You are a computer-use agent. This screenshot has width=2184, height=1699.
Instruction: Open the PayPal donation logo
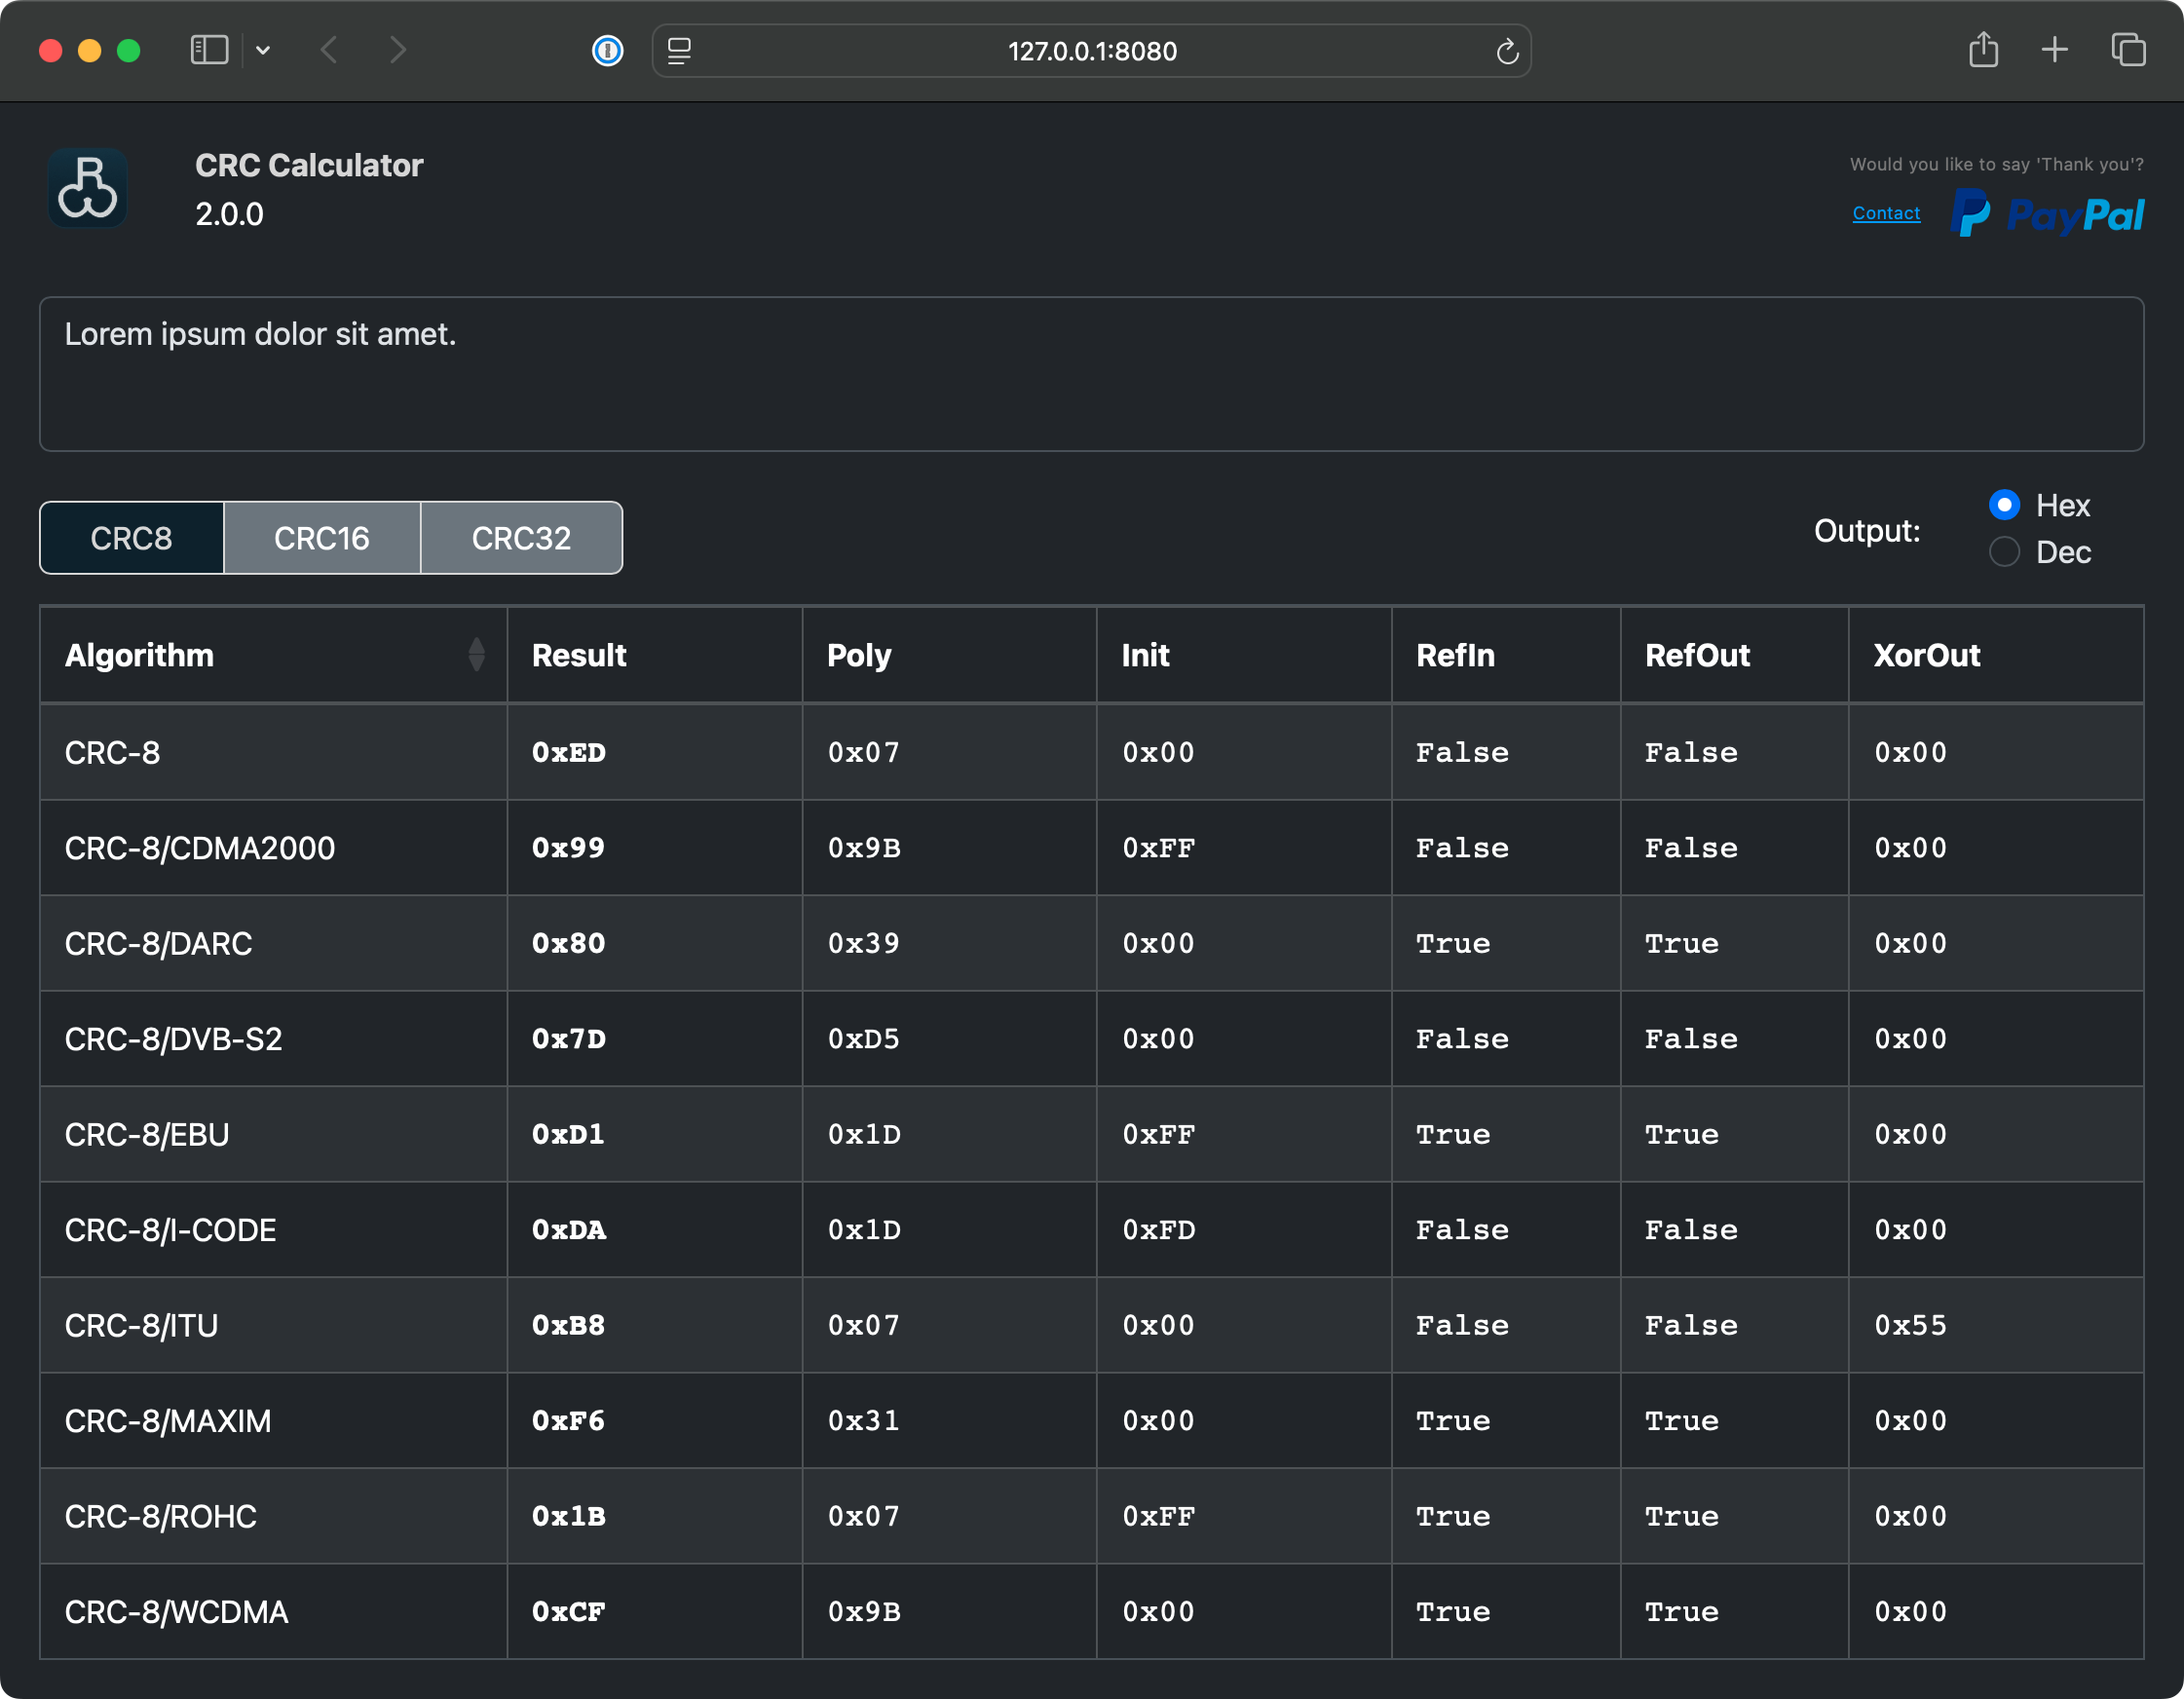point(2046,214)
